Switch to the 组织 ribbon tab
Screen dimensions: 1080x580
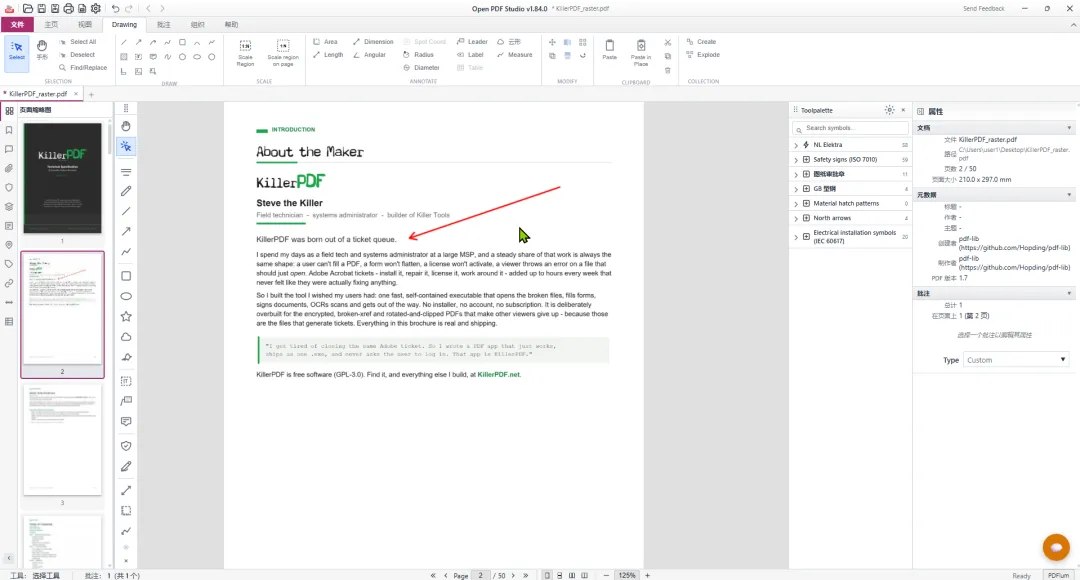197,25
